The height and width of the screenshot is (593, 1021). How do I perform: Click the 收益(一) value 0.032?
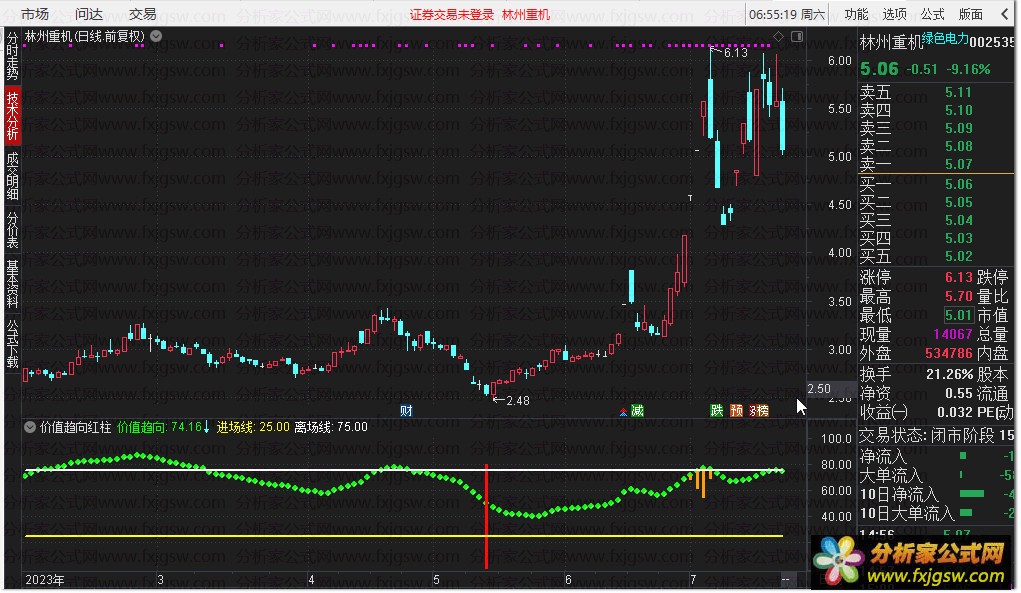955,412
